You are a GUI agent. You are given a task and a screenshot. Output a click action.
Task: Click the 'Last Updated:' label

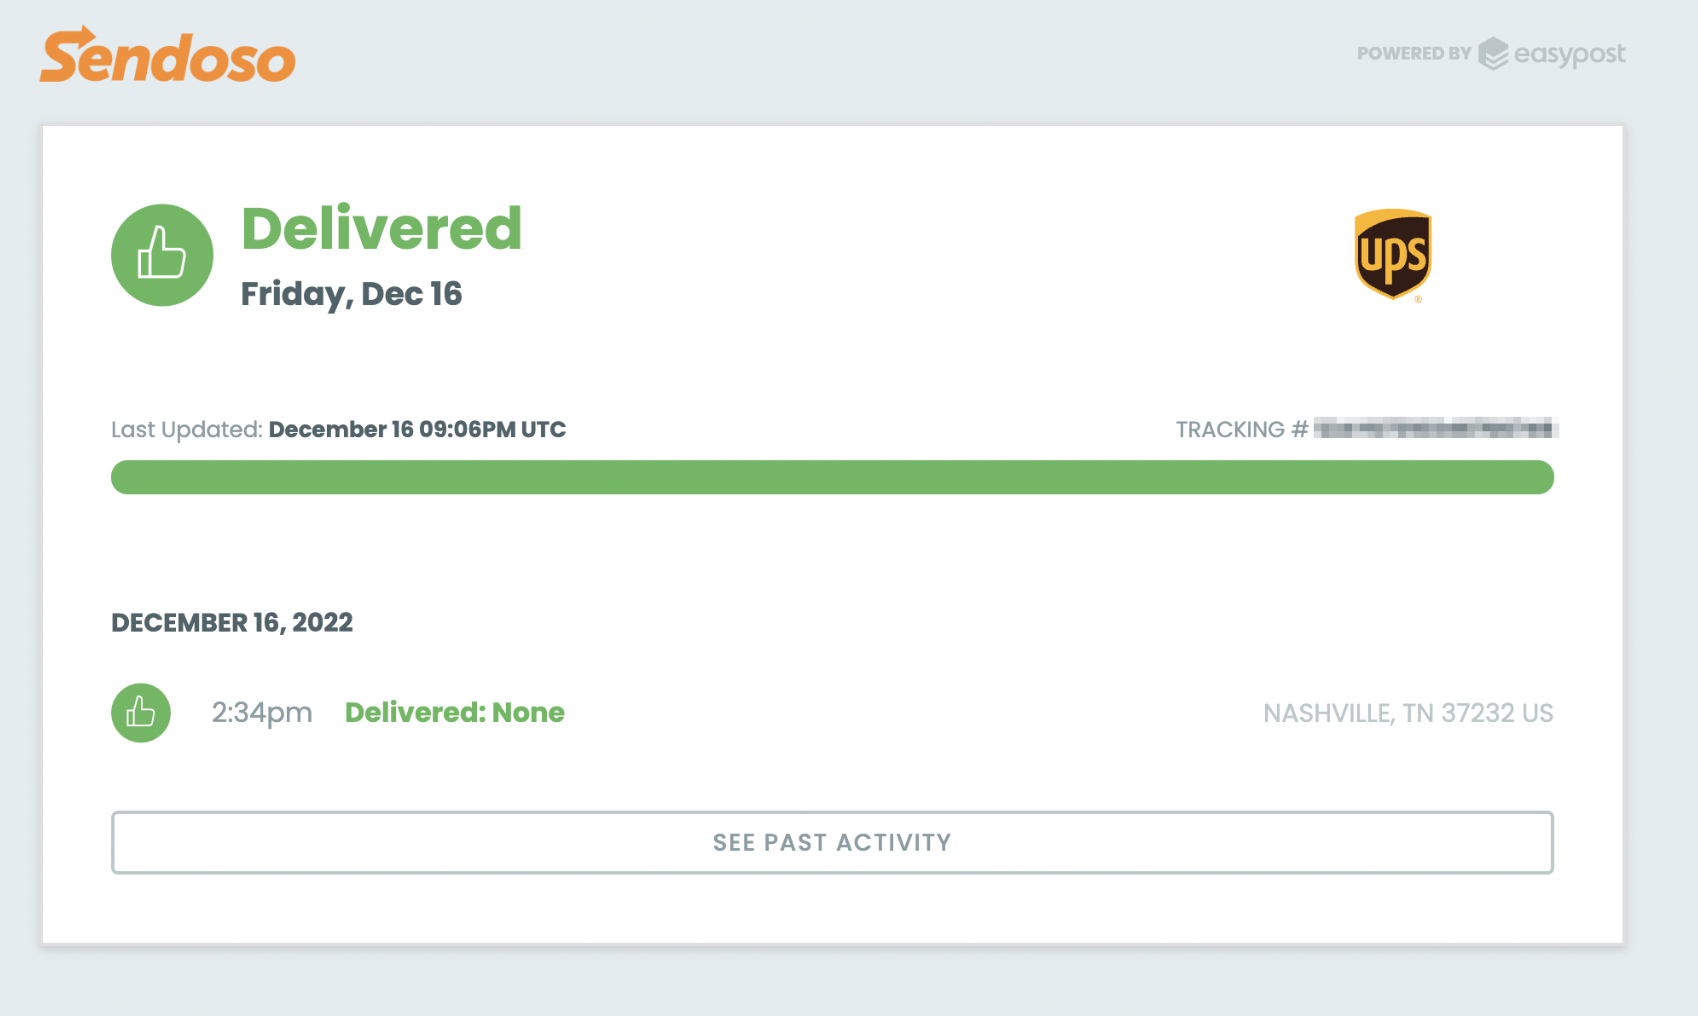(186, 429)
